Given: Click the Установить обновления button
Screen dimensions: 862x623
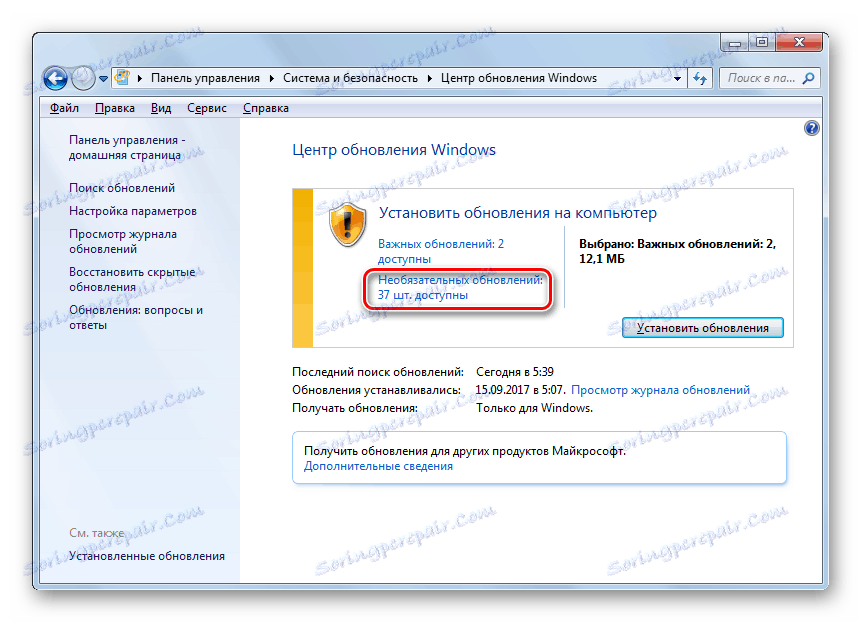Looking at the screenshot, I should point(703,328).
